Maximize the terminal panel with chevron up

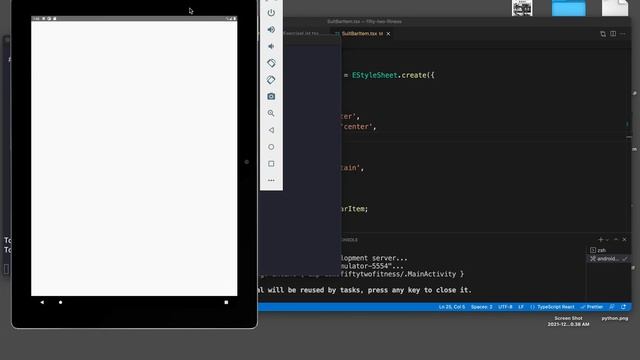(616, 240)
